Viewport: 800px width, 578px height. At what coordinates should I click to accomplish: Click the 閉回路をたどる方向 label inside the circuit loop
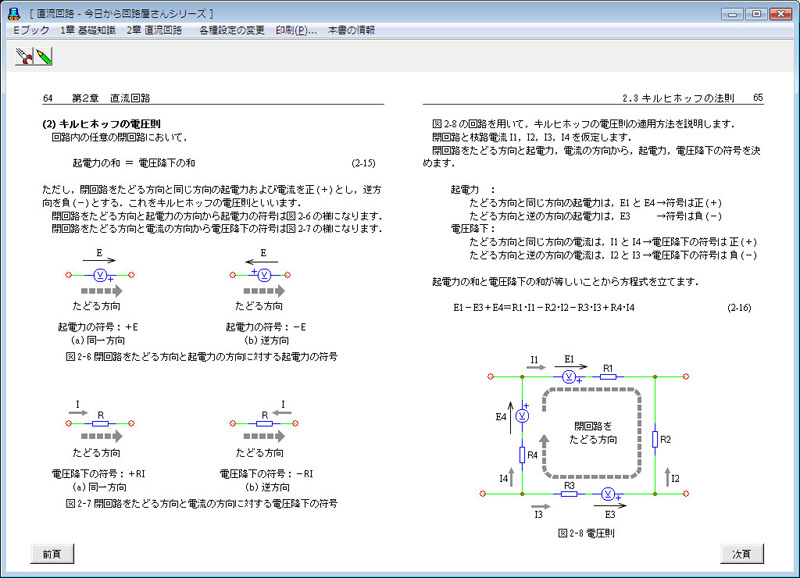coord(593,433)
